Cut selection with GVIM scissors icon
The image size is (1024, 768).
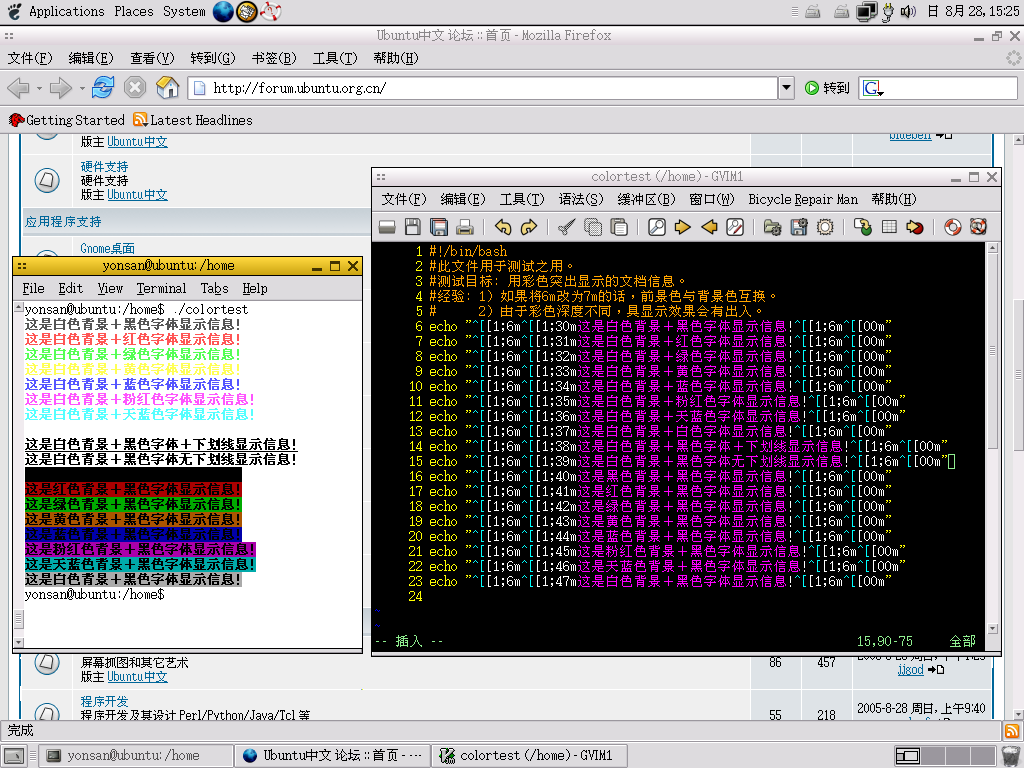566,227
